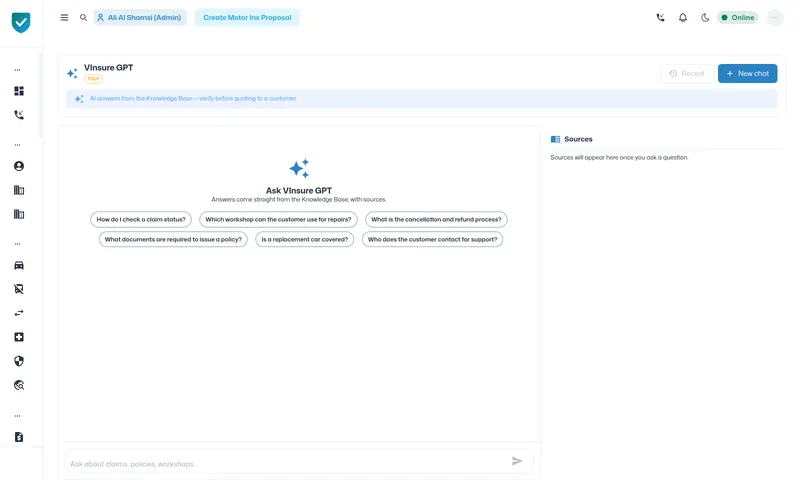The image size is (800, 480).
Task: Click the sparkle icon beside VInsure GPT title
Action: pos(72,73)
